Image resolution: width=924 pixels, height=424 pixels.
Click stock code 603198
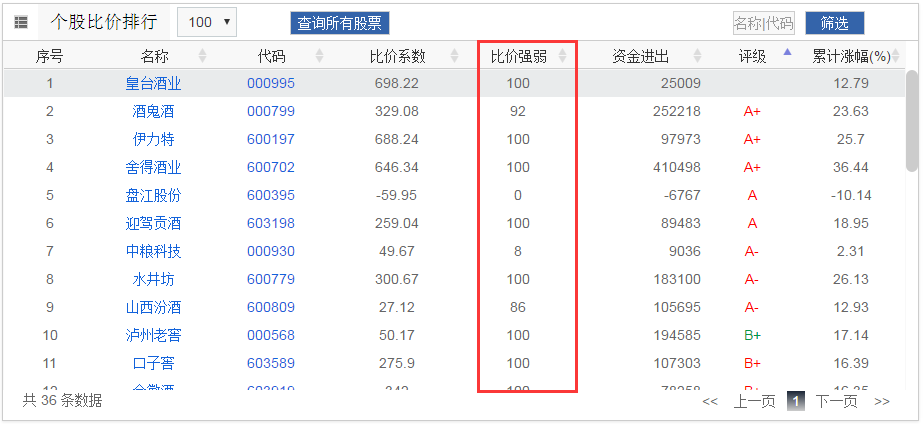pos(271,223)
